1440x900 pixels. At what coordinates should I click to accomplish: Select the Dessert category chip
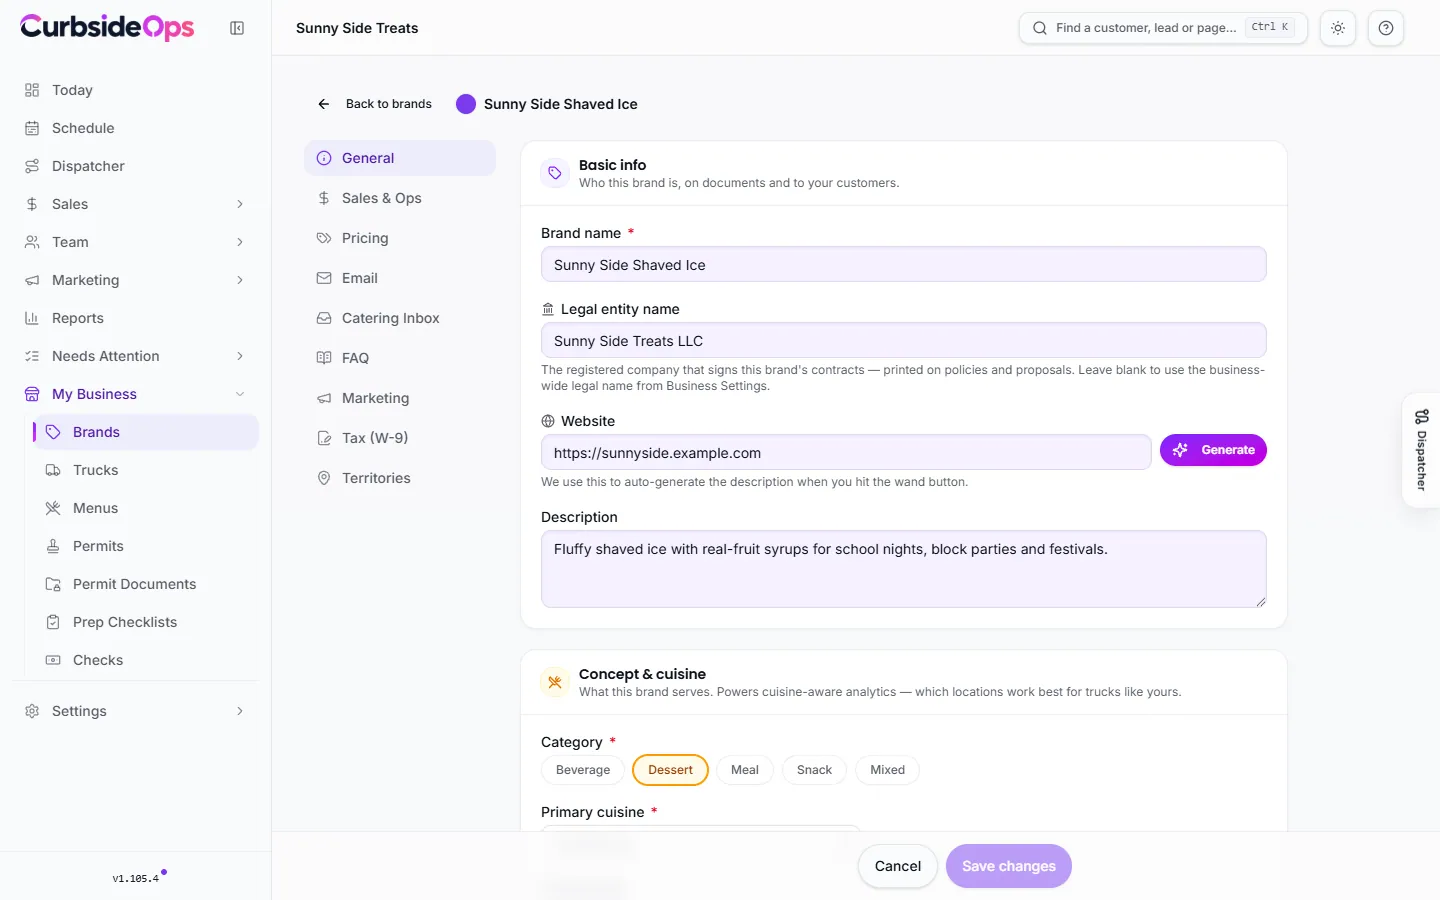pyautogui.click(x=670, y=770)
